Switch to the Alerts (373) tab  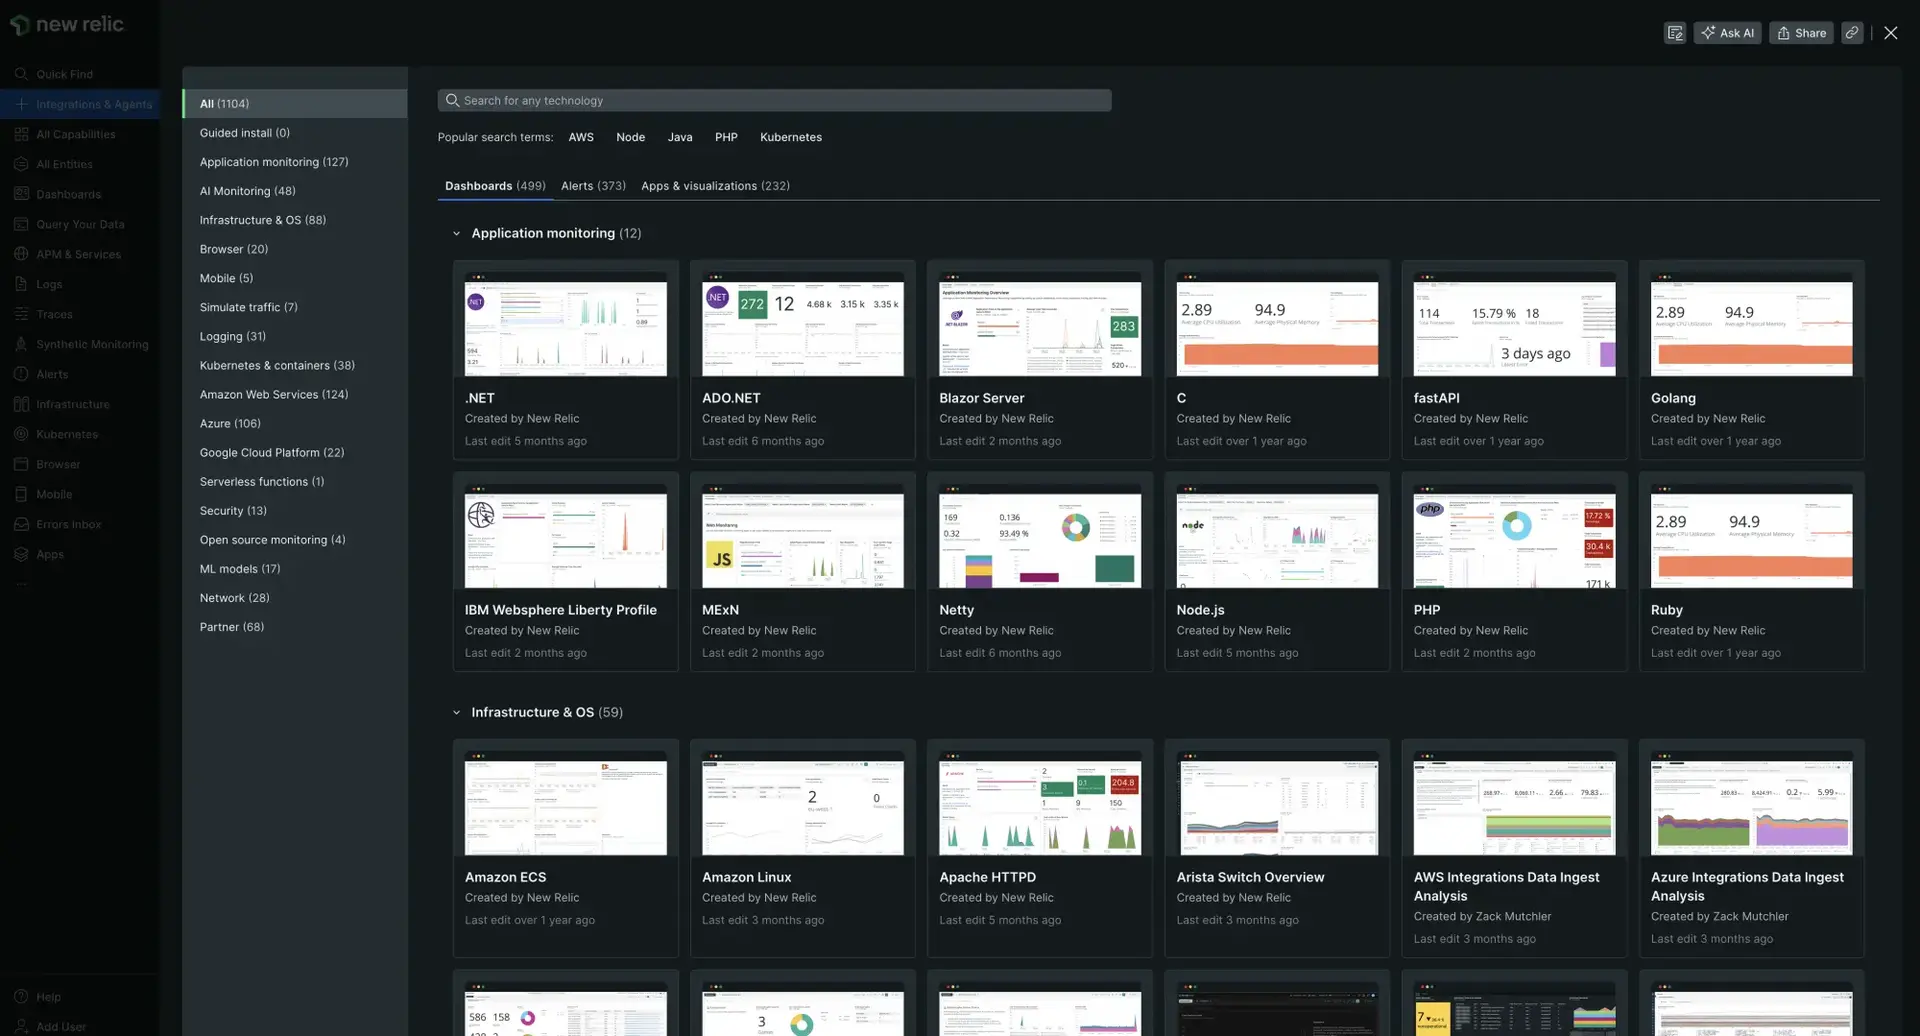point(593,186)
